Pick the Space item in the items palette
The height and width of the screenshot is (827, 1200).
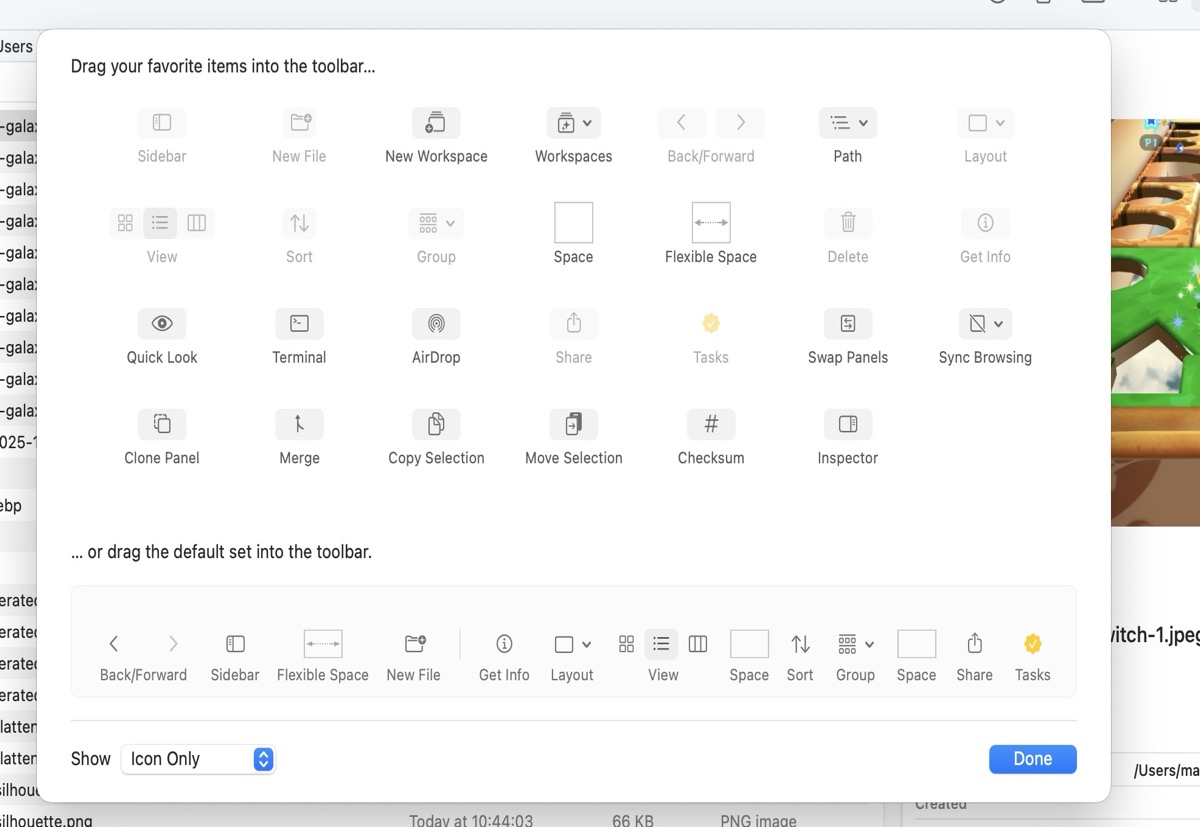click(573, 222)
